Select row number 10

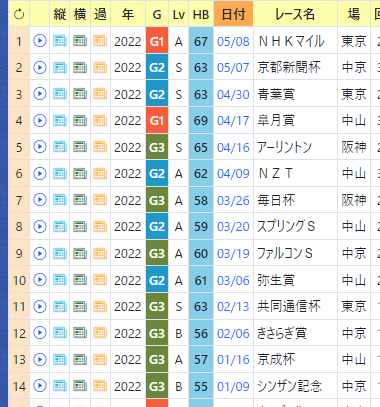click(x=19, y=280)
